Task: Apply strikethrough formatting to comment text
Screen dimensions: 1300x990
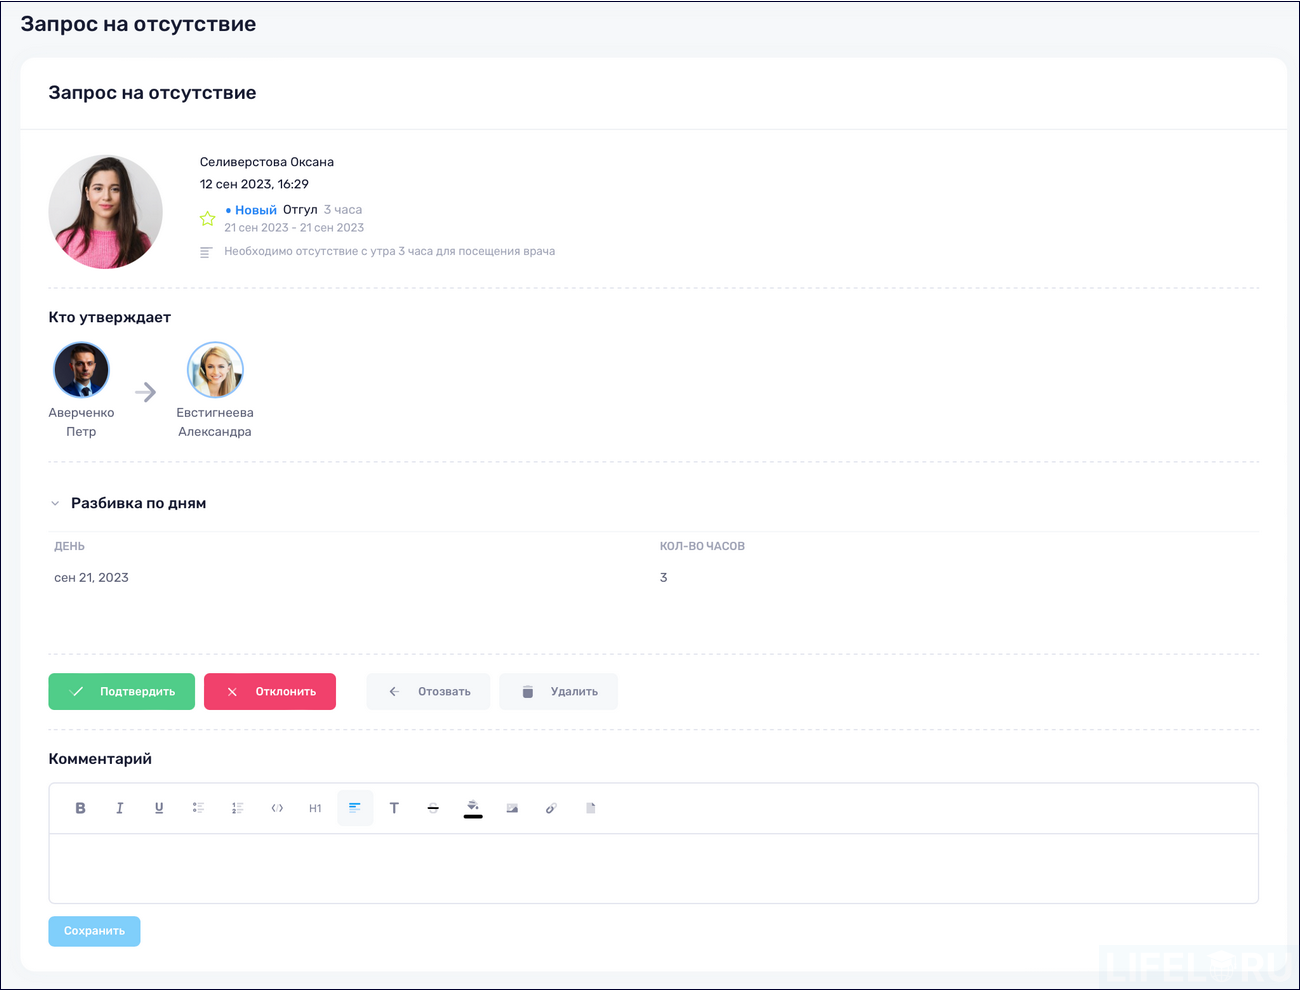Action: pyautogui.click(x=433, y=808)
